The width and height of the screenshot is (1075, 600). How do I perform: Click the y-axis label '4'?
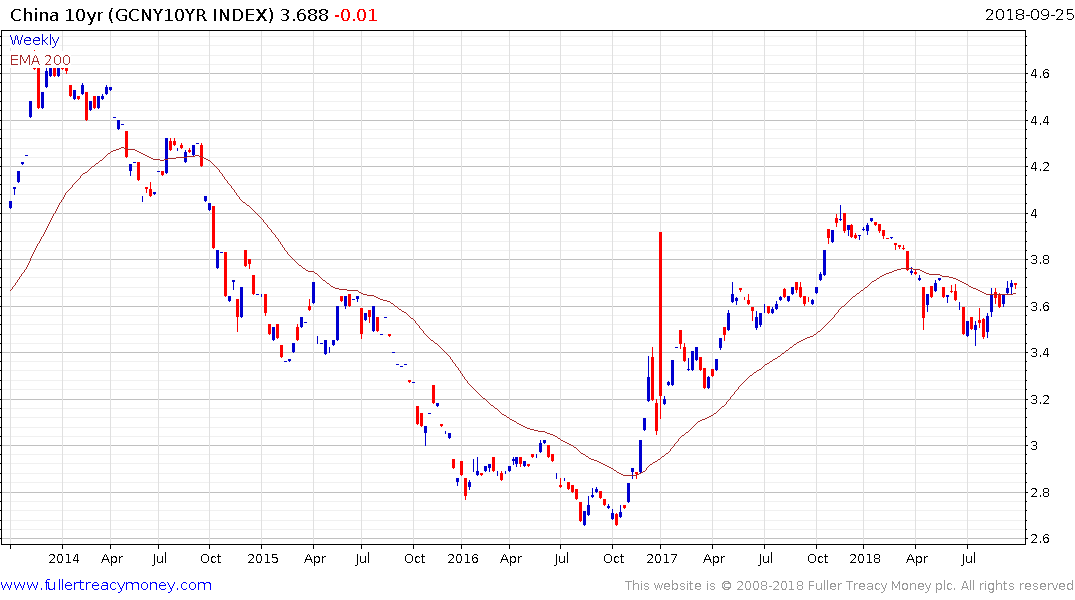1034,213
